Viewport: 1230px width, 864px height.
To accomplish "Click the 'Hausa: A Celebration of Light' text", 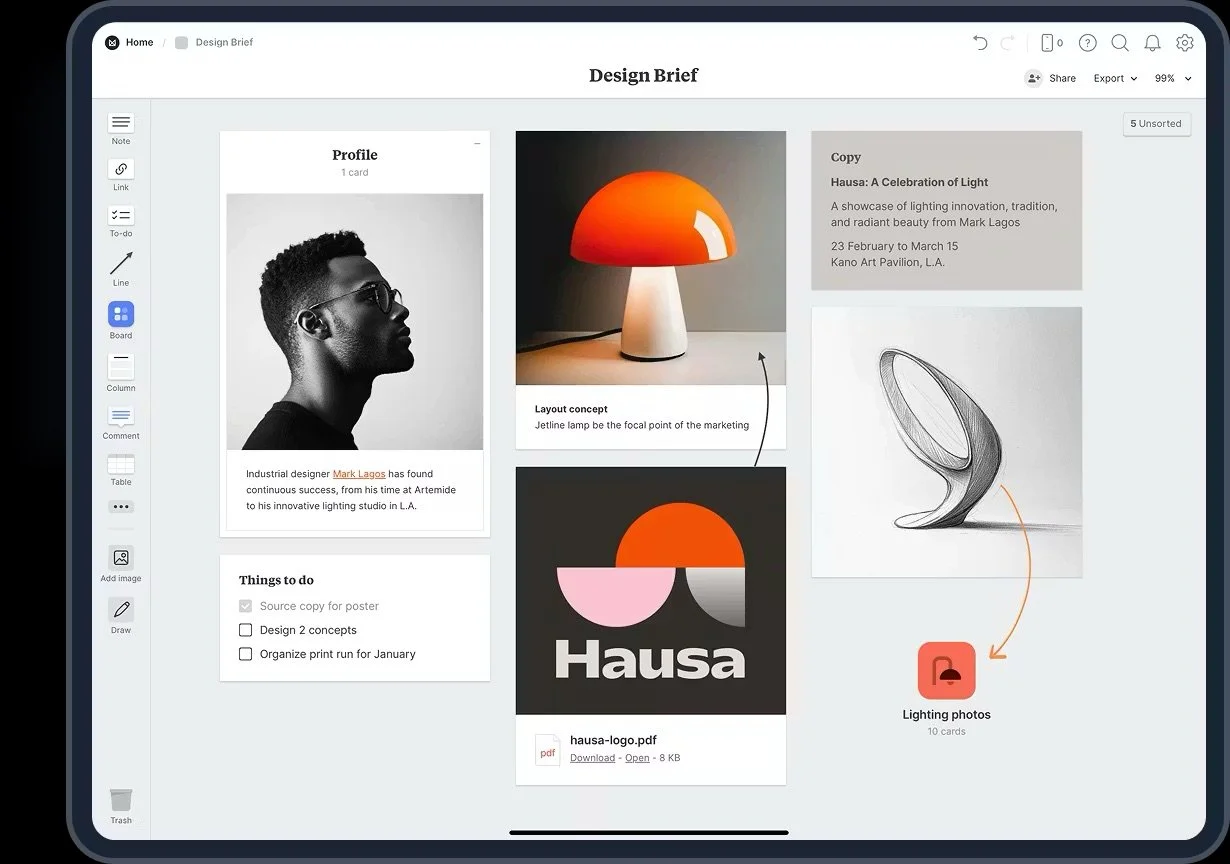I will [909, 182].
